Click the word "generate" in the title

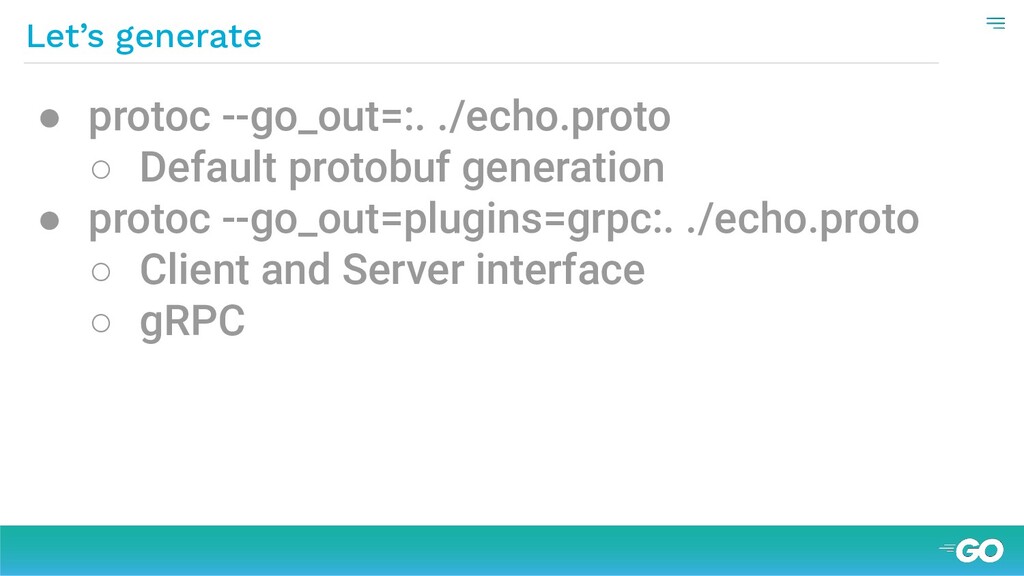(189, 38)
